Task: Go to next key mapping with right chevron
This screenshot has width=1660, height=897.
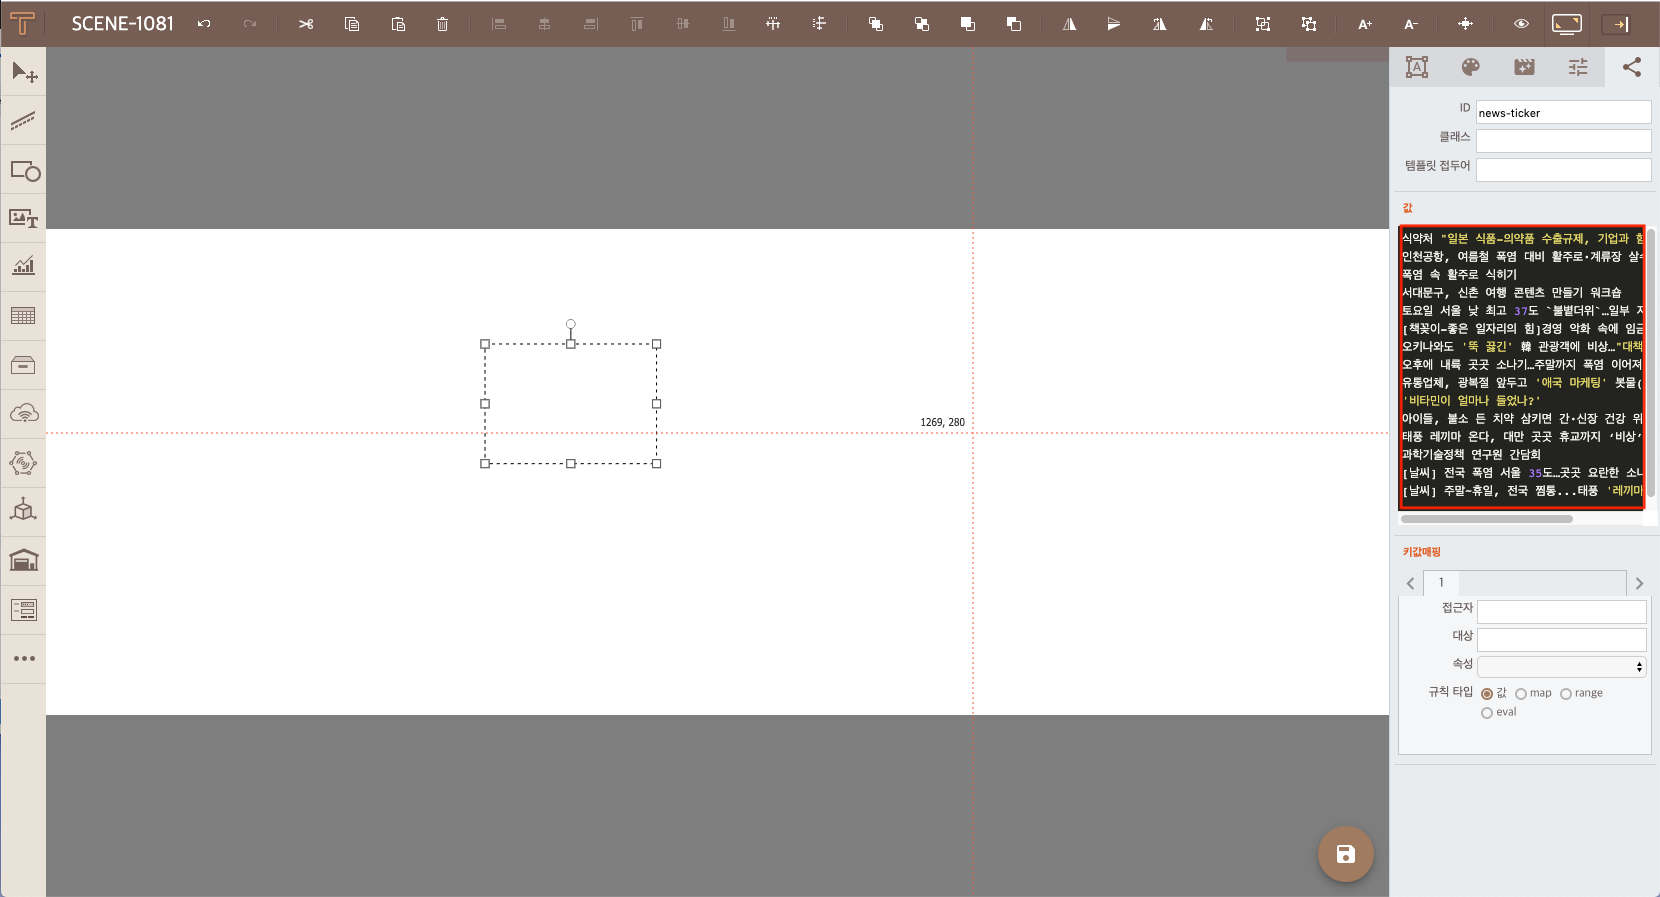Action: click(x=1639, y=583)
